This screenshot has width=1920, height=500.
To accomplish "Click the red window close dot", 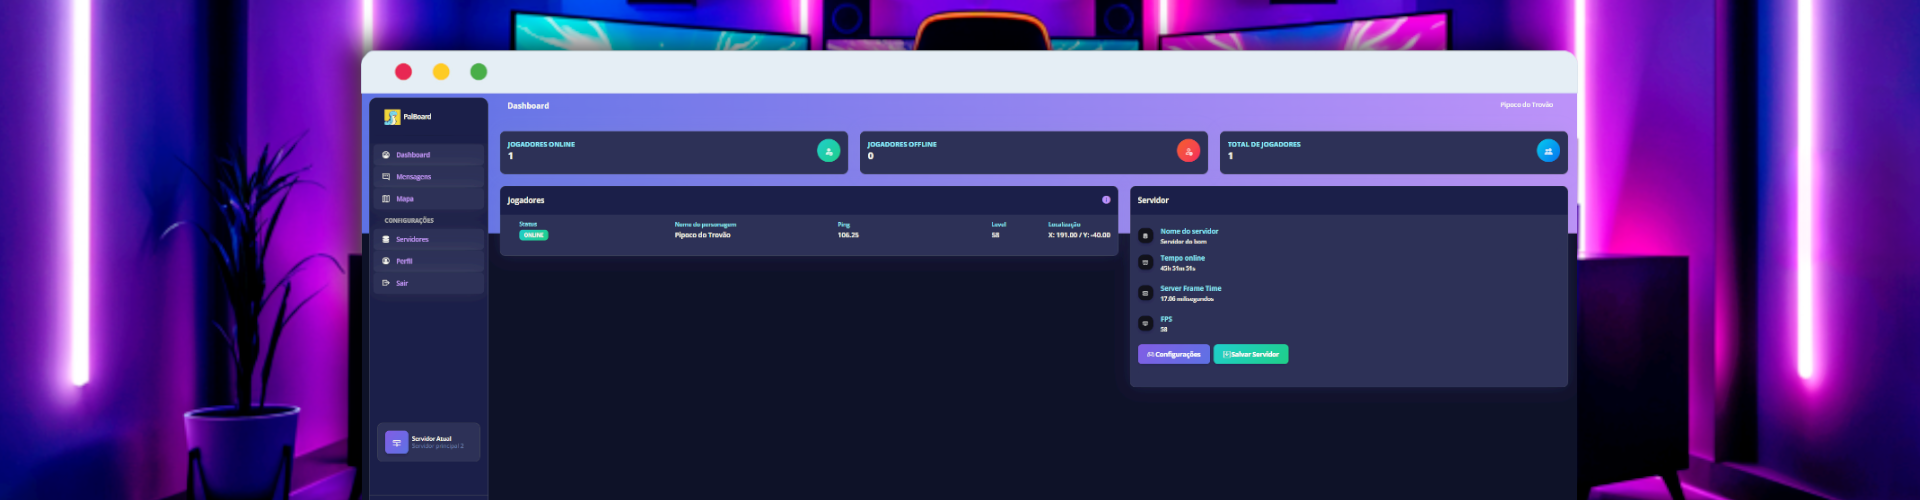I will coord(403,72).
